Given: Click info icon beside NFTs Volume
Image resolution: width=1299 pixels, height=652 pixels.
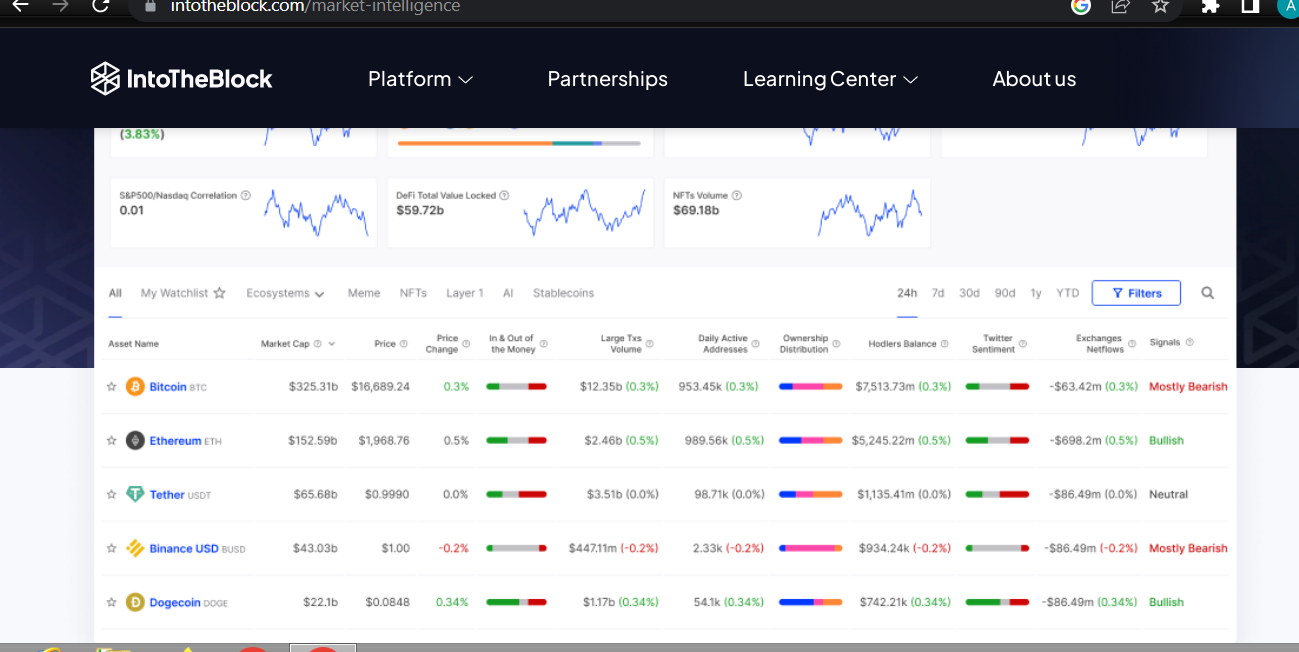Looking at the screenshot, I should click(x=737, y=196).
